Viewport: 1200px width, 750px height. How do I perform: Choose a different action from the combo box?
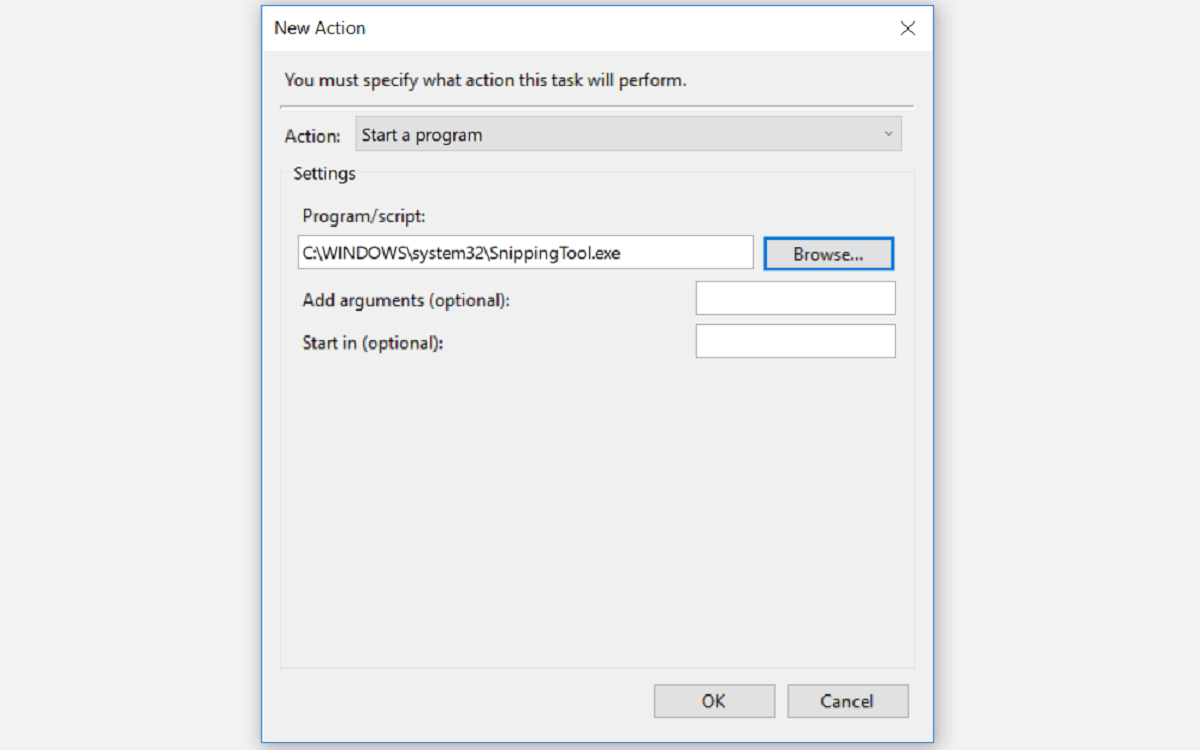(628, 133)
